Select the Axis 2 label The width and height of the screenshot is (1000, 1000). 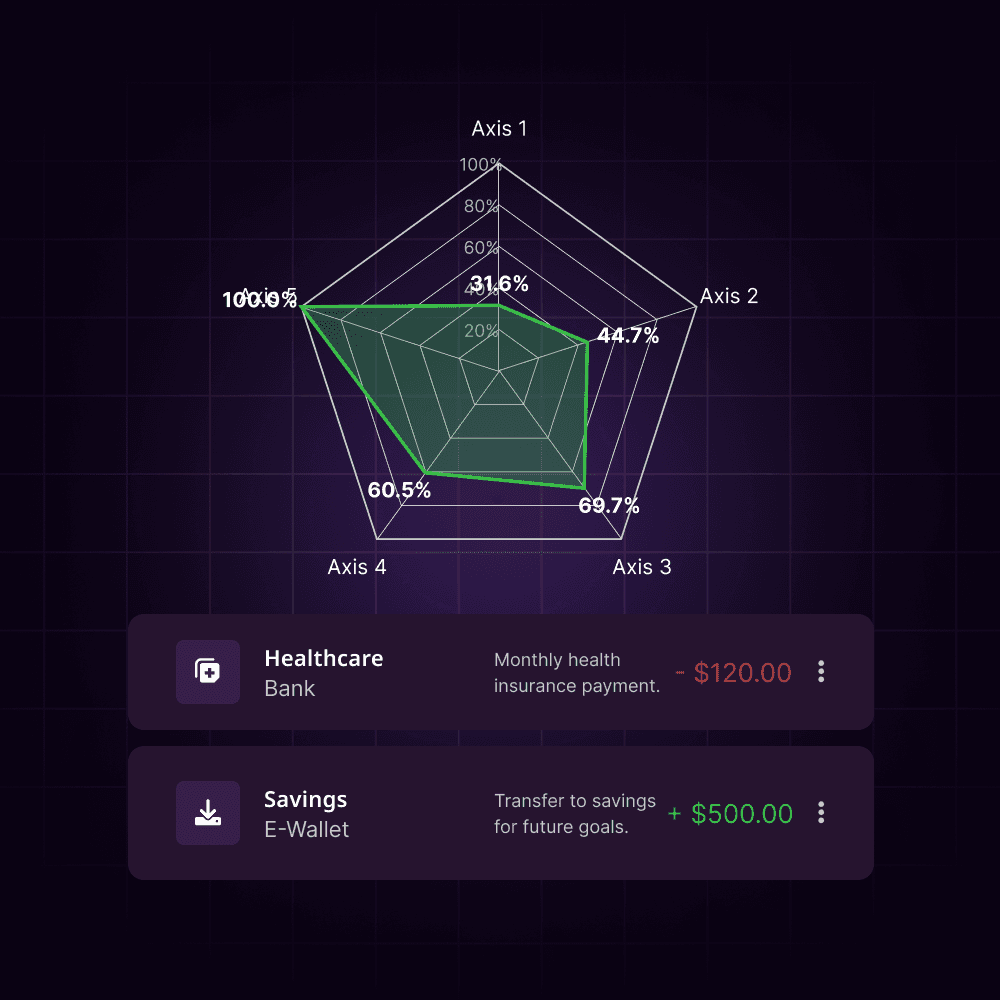pyautogui.click(x=727, y=296)
